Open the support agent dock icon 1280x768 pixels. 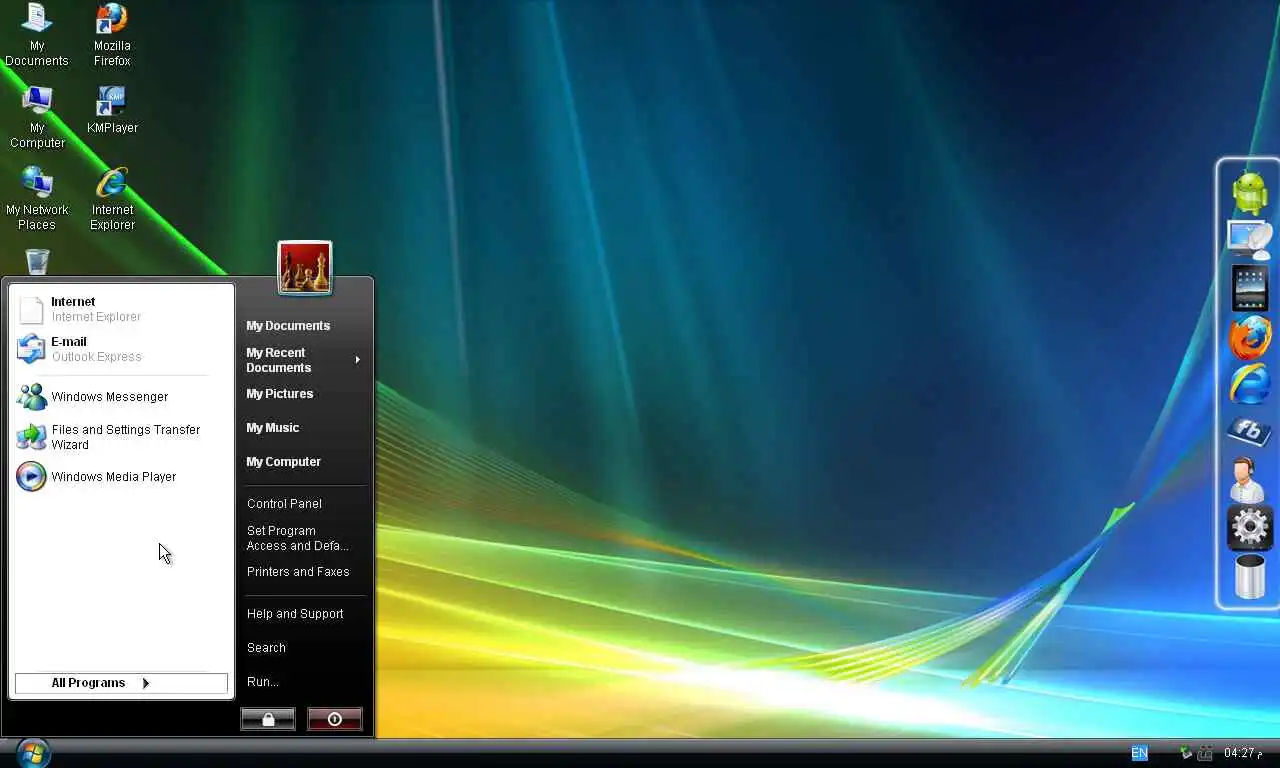point(1246,480)
